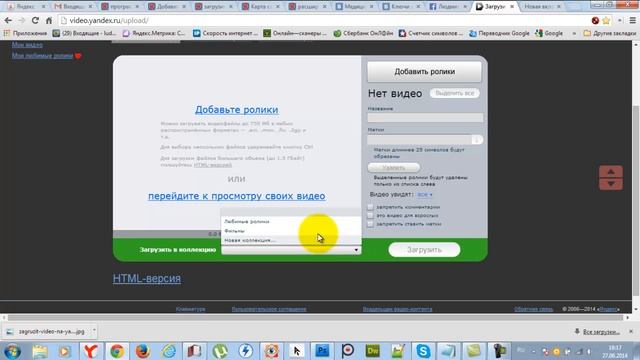Open 'Сбербанк ОнЛ@йн' bookmark
This screenshot has width=640, height=360.
pos(363,33)
